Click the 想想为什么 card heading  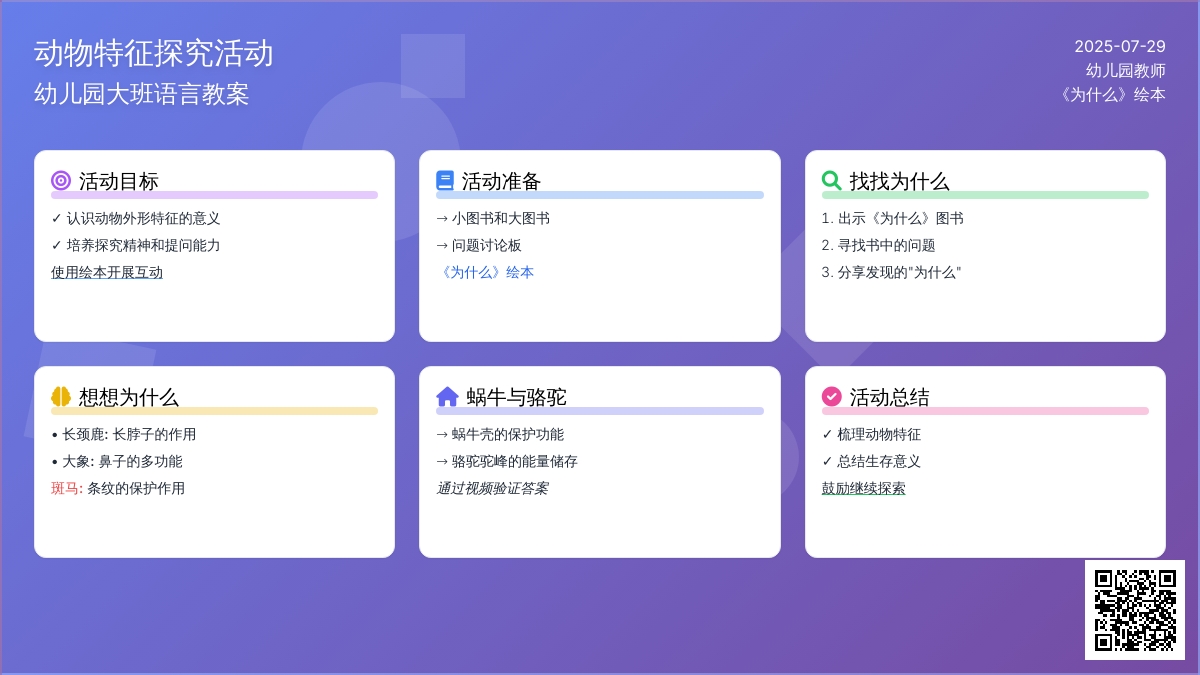[x=129, y=397]
